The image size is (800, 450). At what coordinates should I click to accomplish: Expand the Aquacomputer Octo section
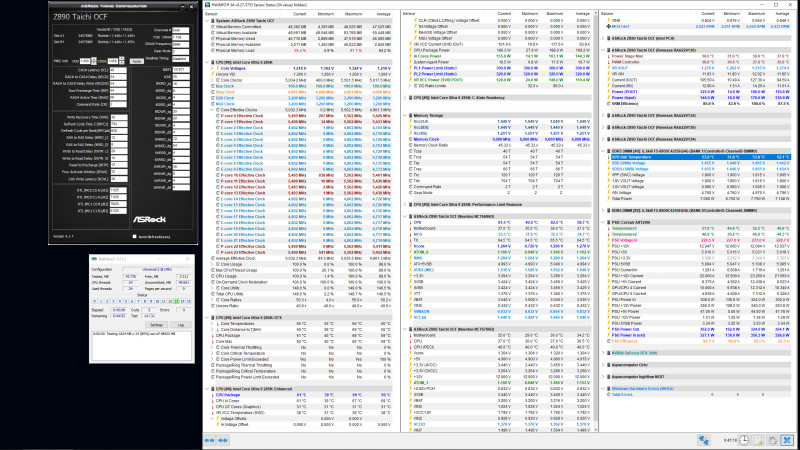coord(603,365)
